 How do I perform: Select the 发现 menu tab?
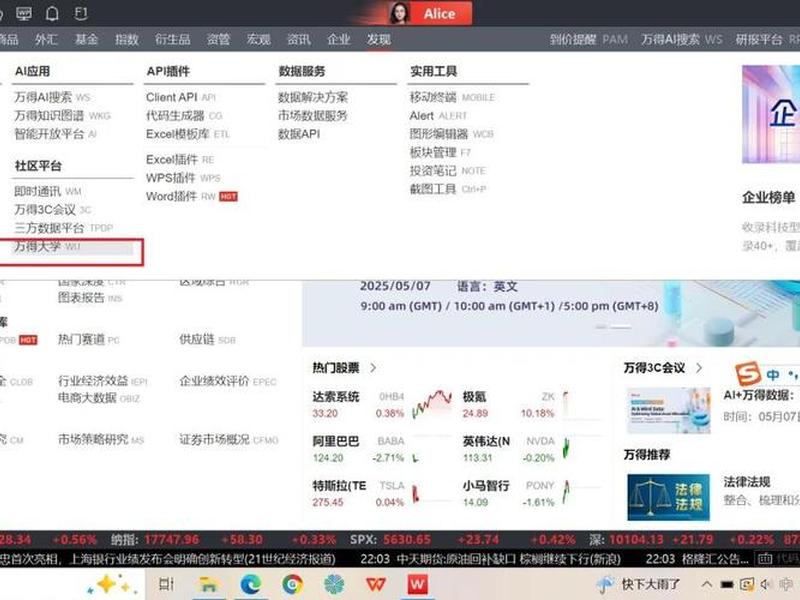coord(379,39)
